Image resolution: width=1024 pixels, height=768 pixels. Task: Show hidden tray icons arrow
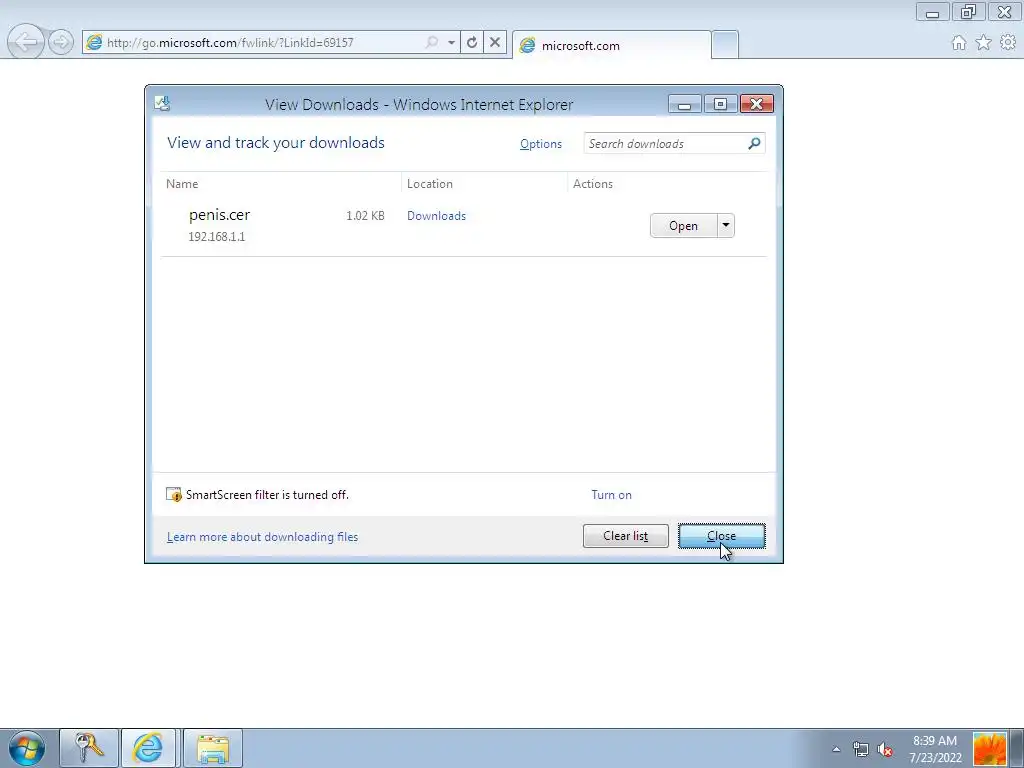tap(836, 748)
